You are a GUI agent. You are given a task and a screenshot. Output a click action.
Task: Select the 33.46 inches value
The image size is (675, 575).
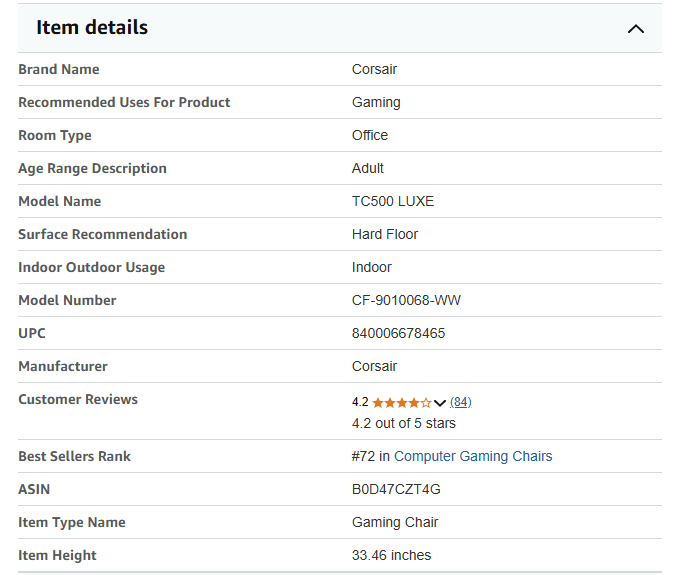391,556
